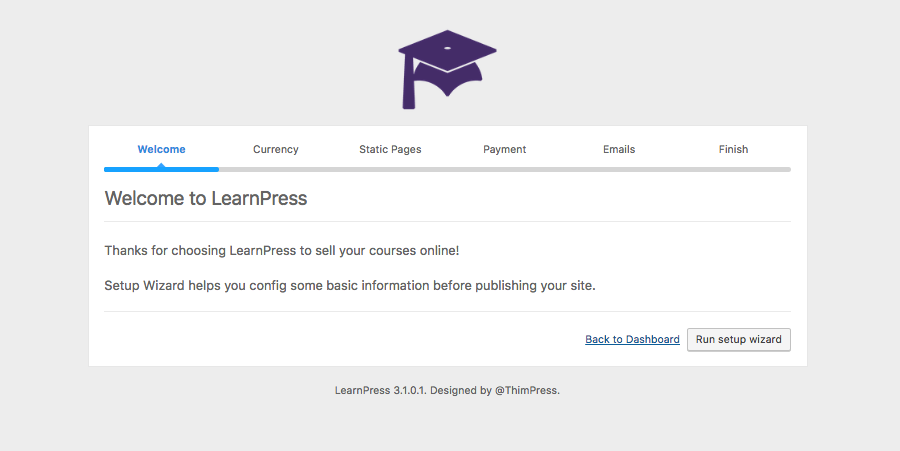Click the Run setup wizard button
The width and height of the screenshot is (900, 451).
pyautogui.click(x=739, y=340)
